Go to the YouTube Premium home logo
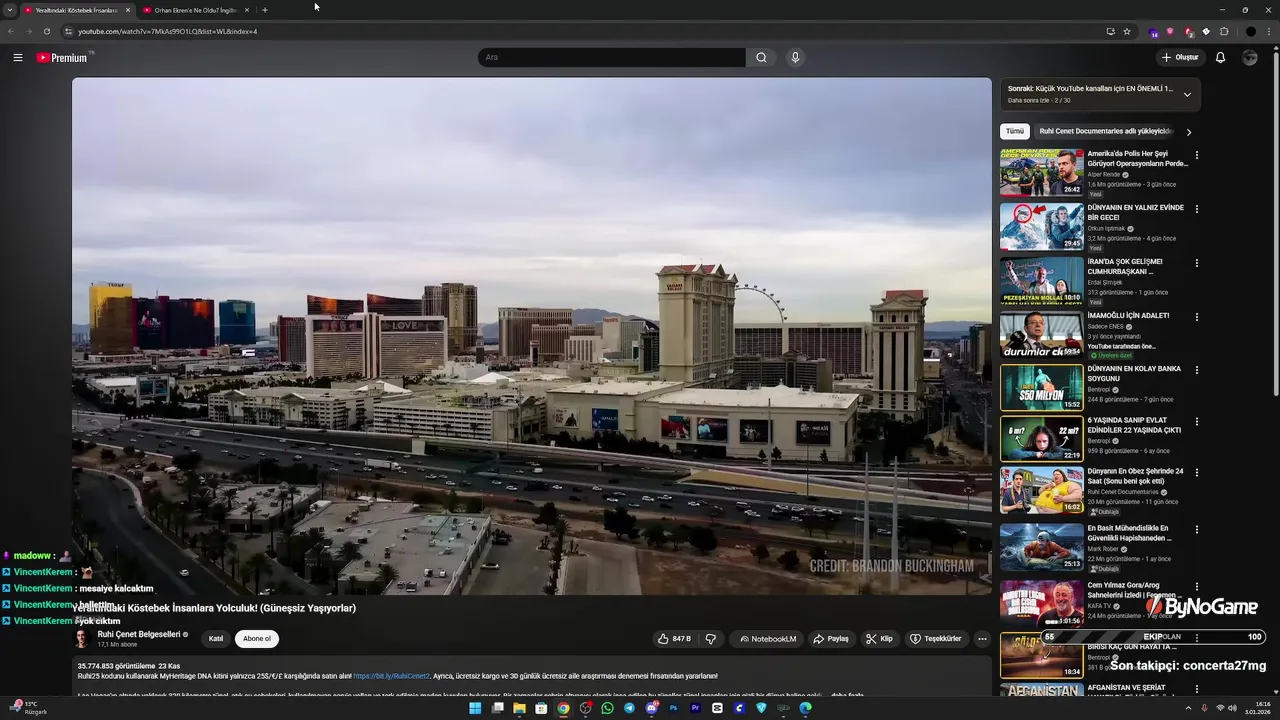This screenshot has width=1280, height=720. coord(63,58)
